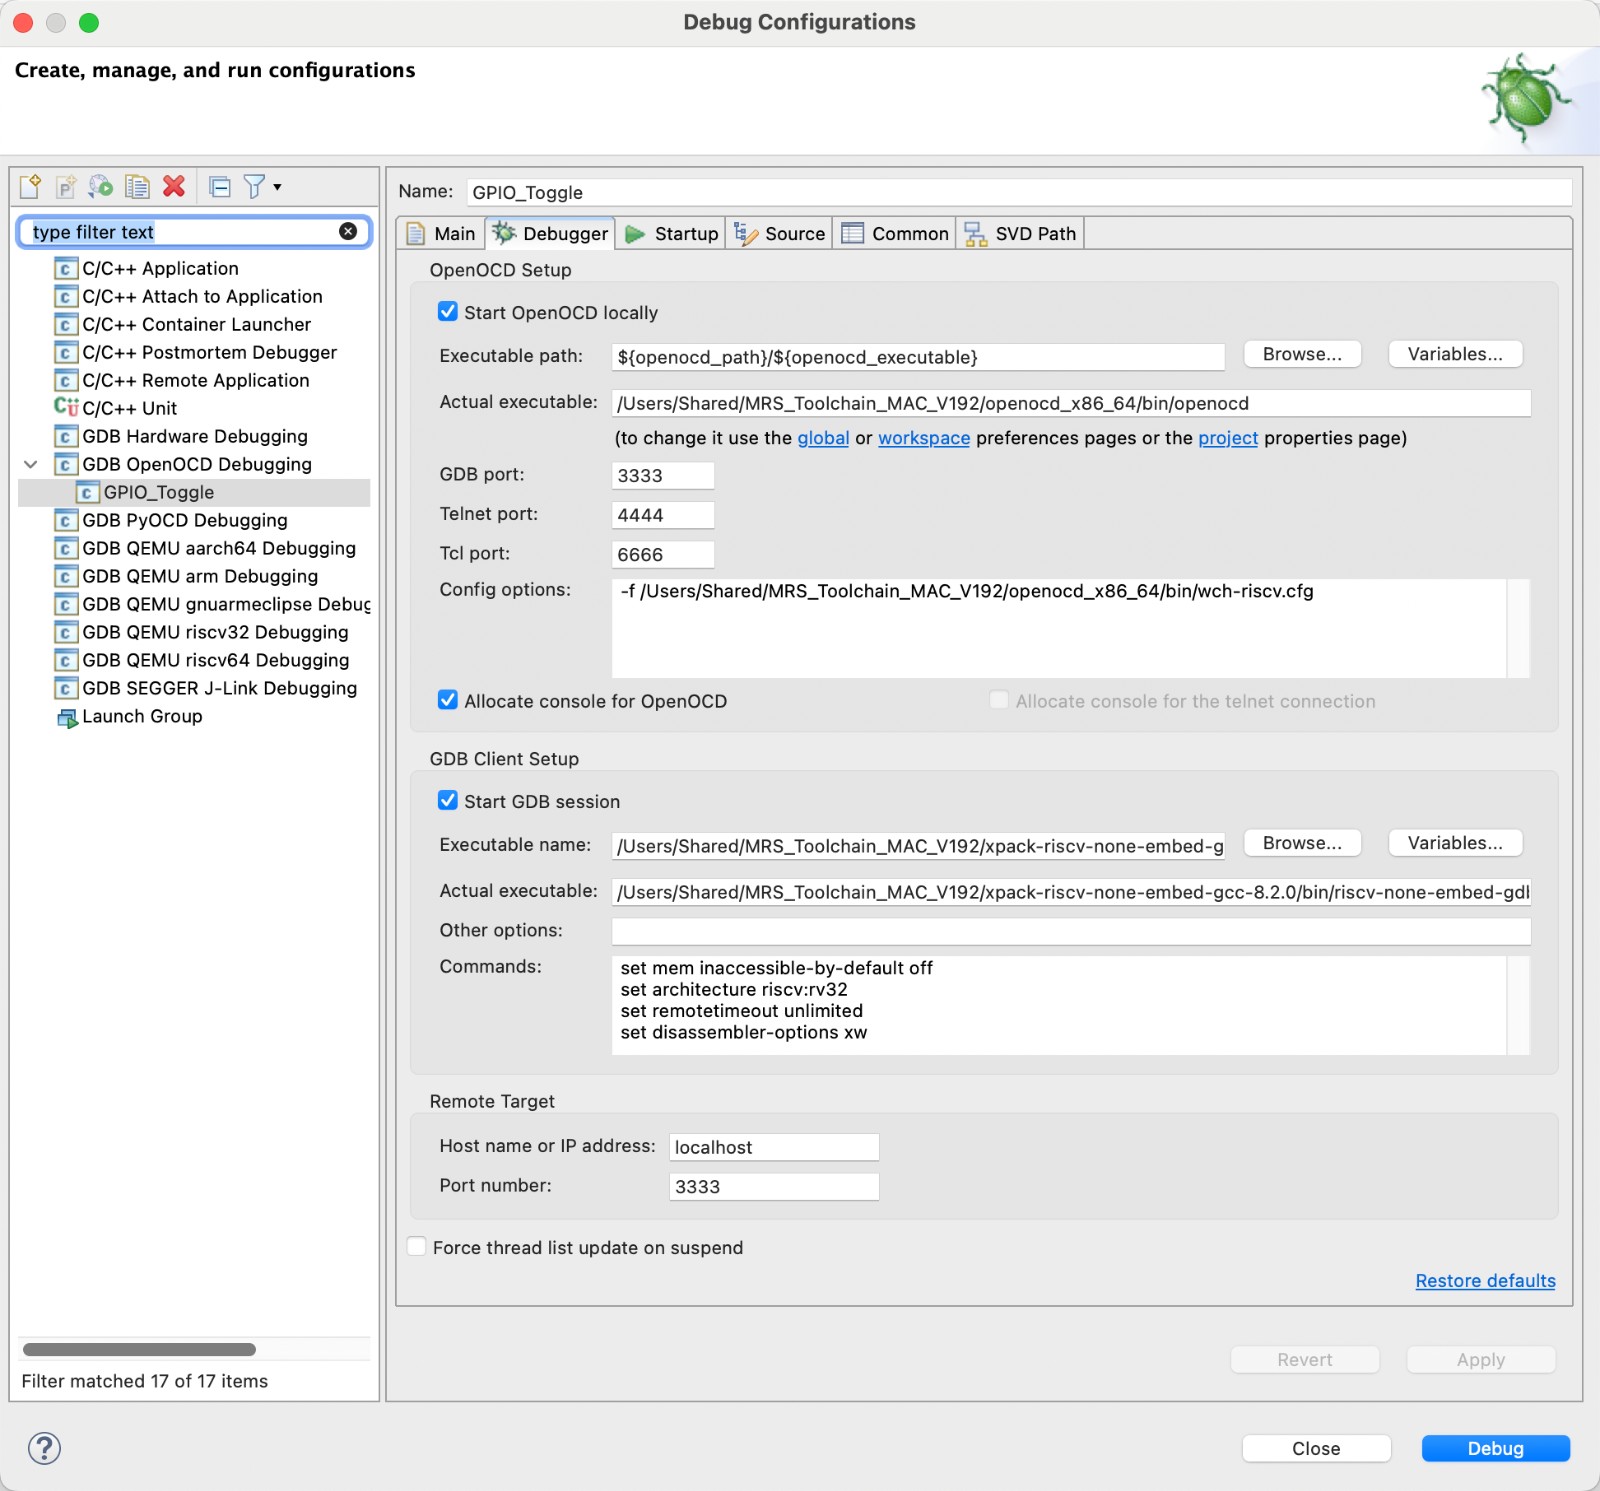Click the New launch configuration icon
Viewport: 1600px width, 1491px height.
31,186
